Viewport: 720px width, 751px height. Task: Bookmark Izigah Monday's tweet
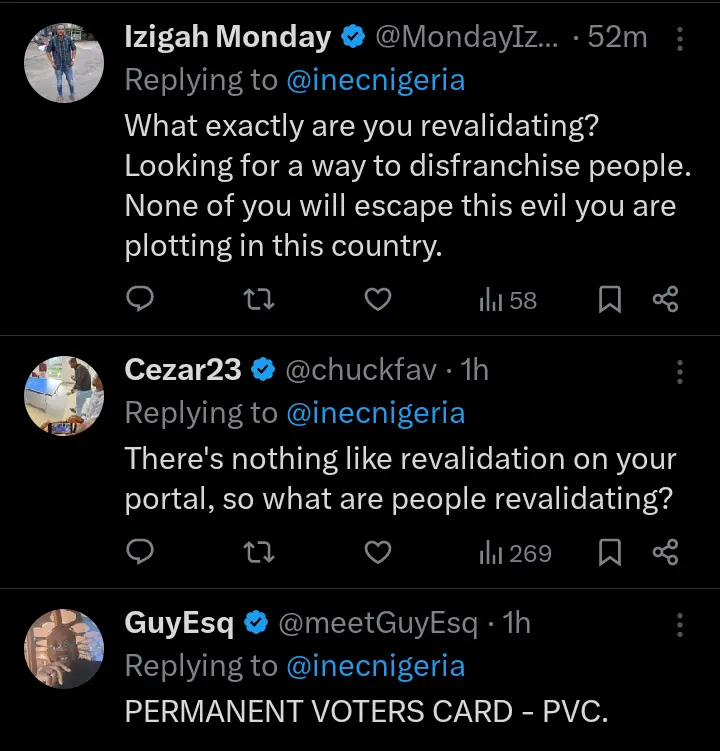[609, 299]
